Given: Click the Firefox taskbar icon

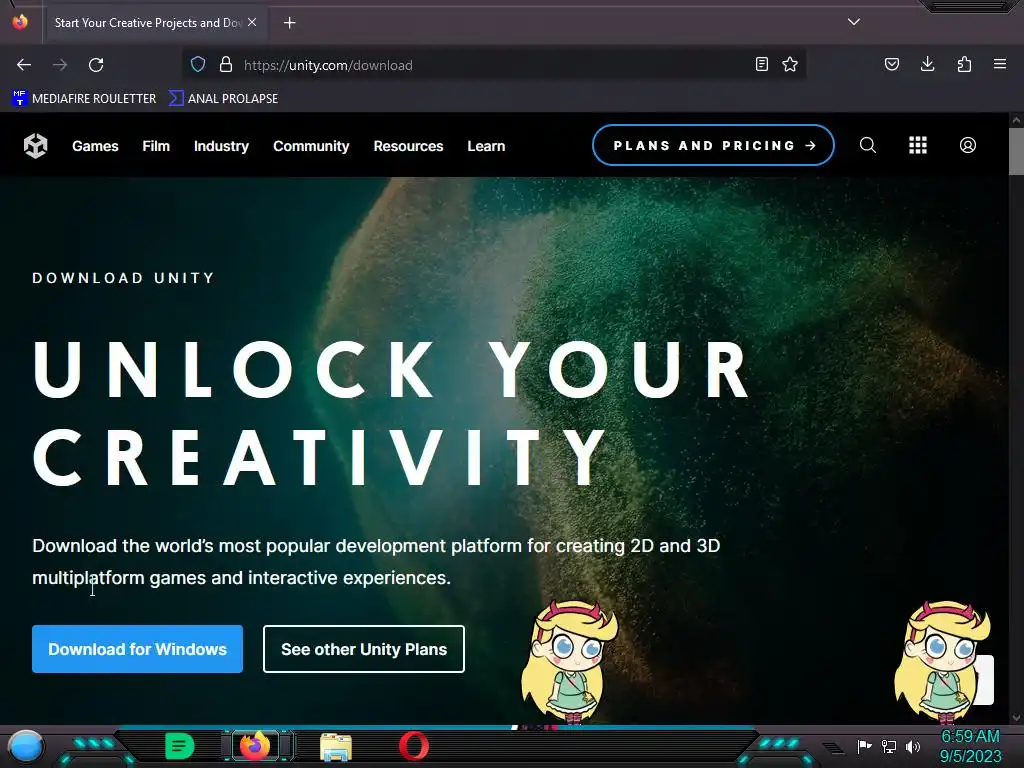Looking at the screenshot, I should pos(255,745).
